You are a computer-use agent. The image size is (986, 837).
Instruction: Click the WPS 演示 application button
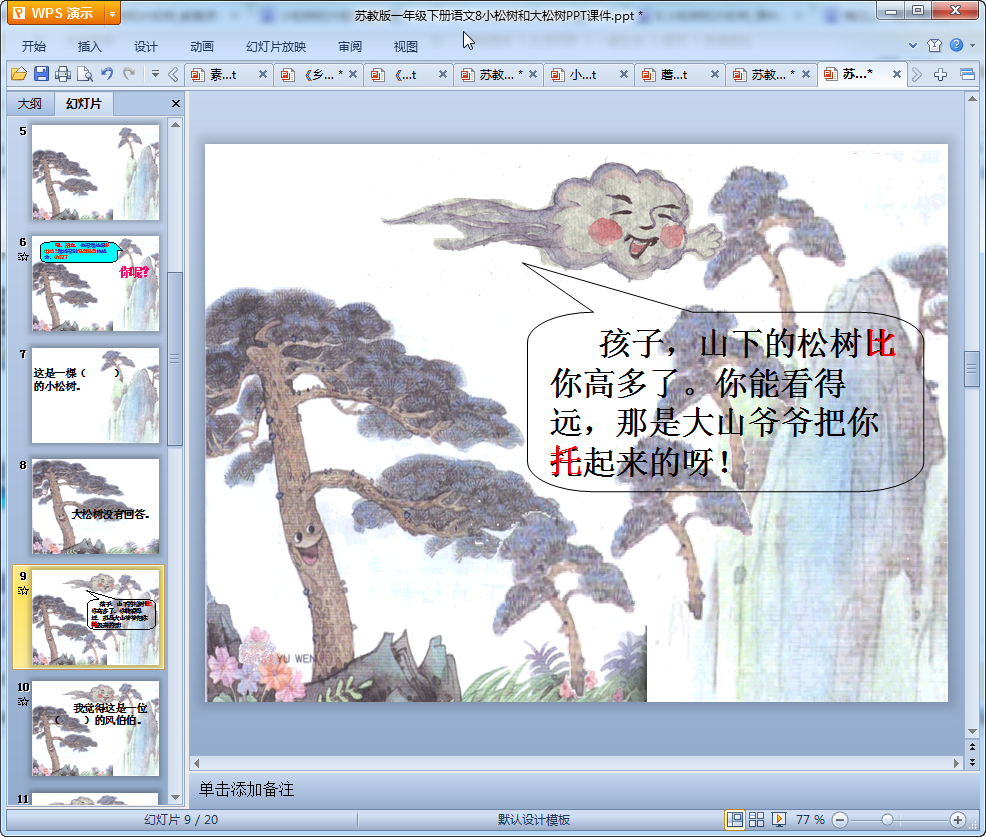(x=57, y=13)
